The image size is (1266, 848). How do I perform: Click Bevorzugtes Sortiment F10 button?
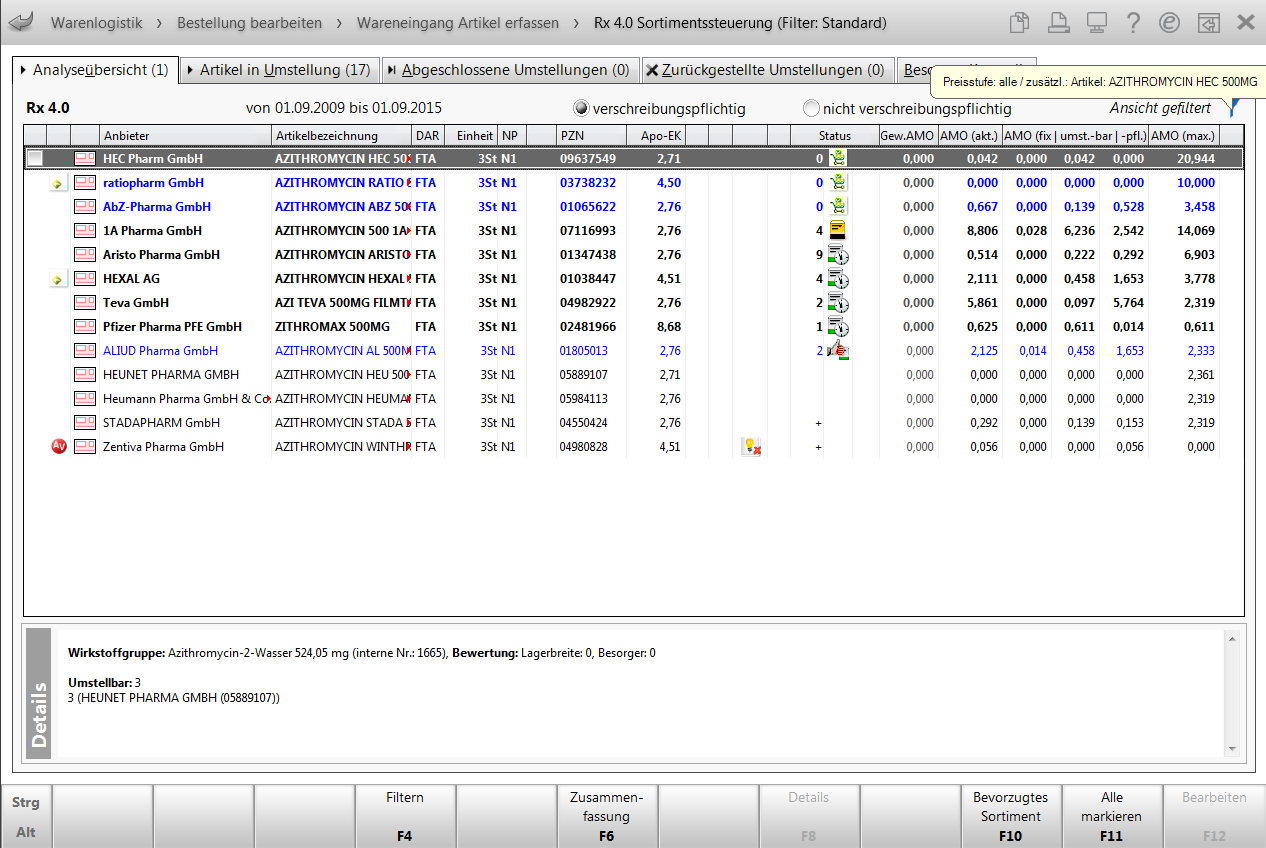pos(1011,816)
